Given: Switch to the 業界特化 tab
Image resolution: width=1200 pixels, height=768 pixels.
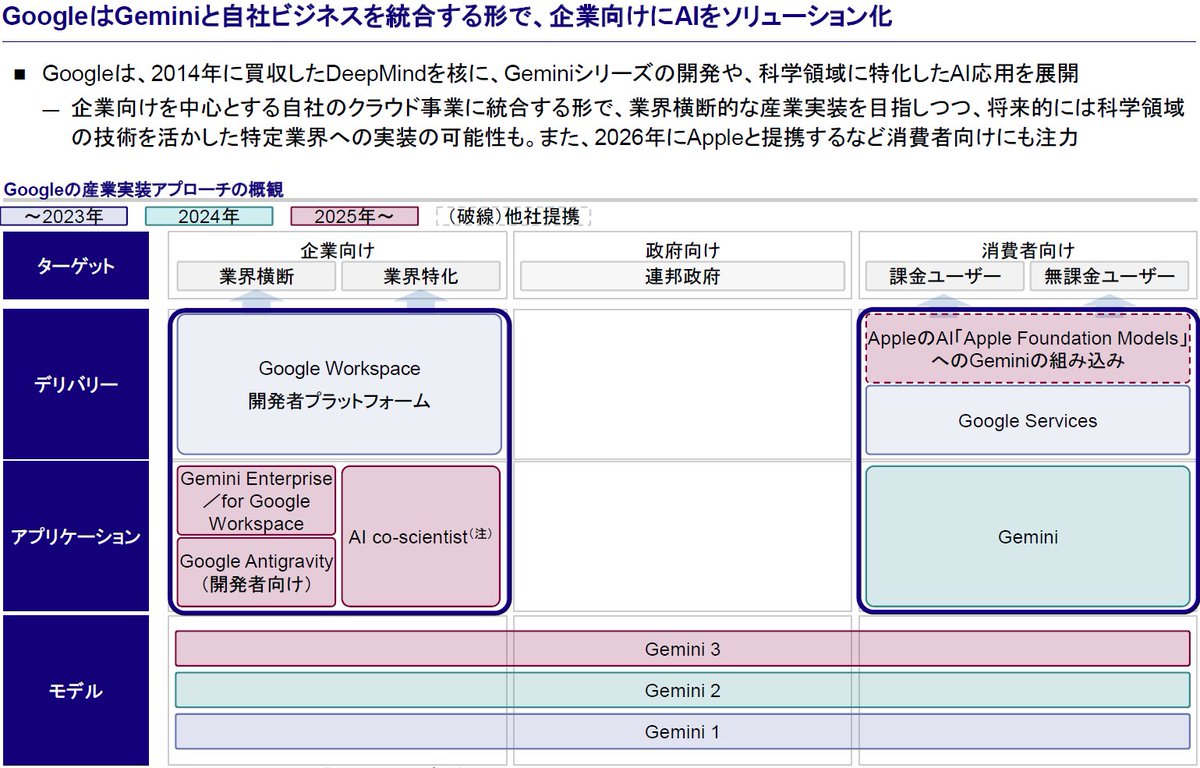Looking at the screenshot, I should click(x=420, y=276).
